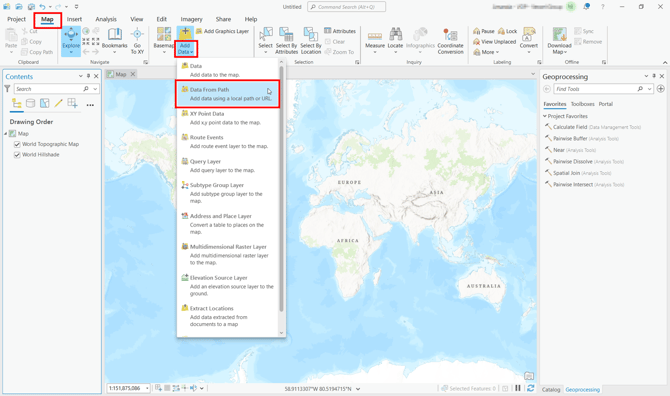Click the Contents filter funnel icon
The image size is (670, 396).
click(x=7, y=89)
